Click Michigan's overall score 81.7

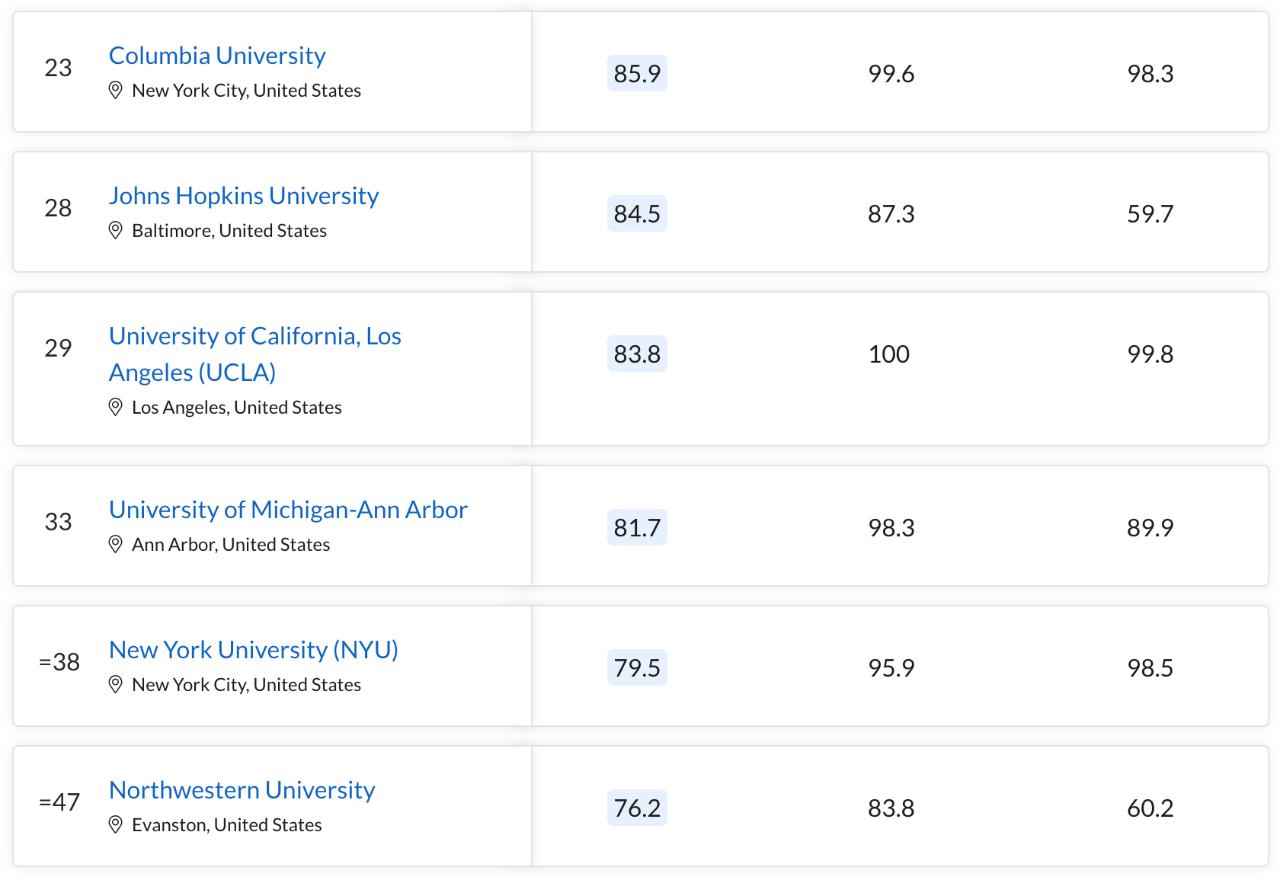pyautogui.click(x=637, y=527)
